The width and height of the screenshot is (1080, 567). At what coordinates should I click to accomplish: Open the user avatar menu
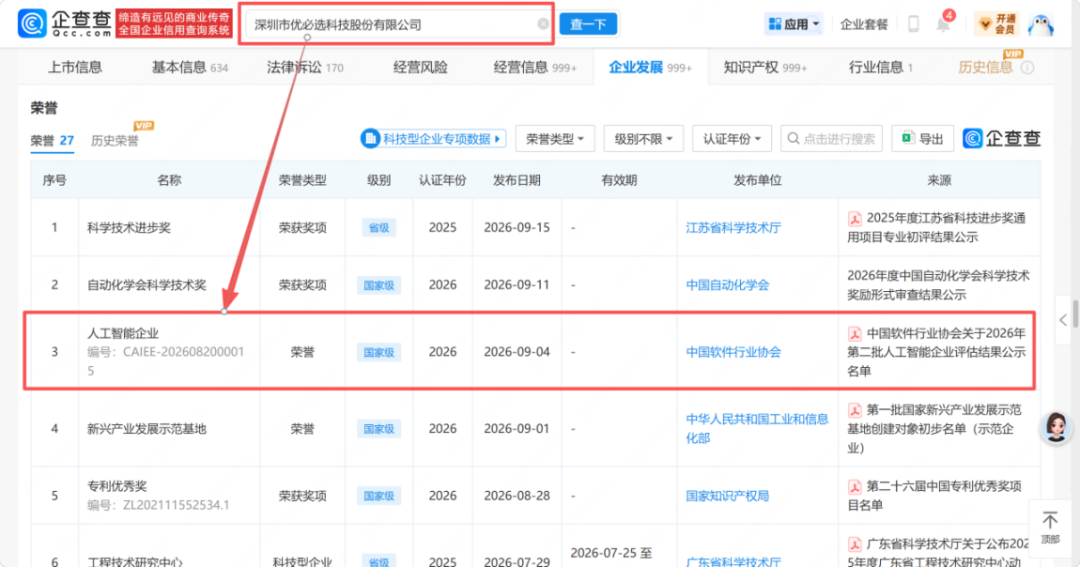click(x=1040, y=24)
